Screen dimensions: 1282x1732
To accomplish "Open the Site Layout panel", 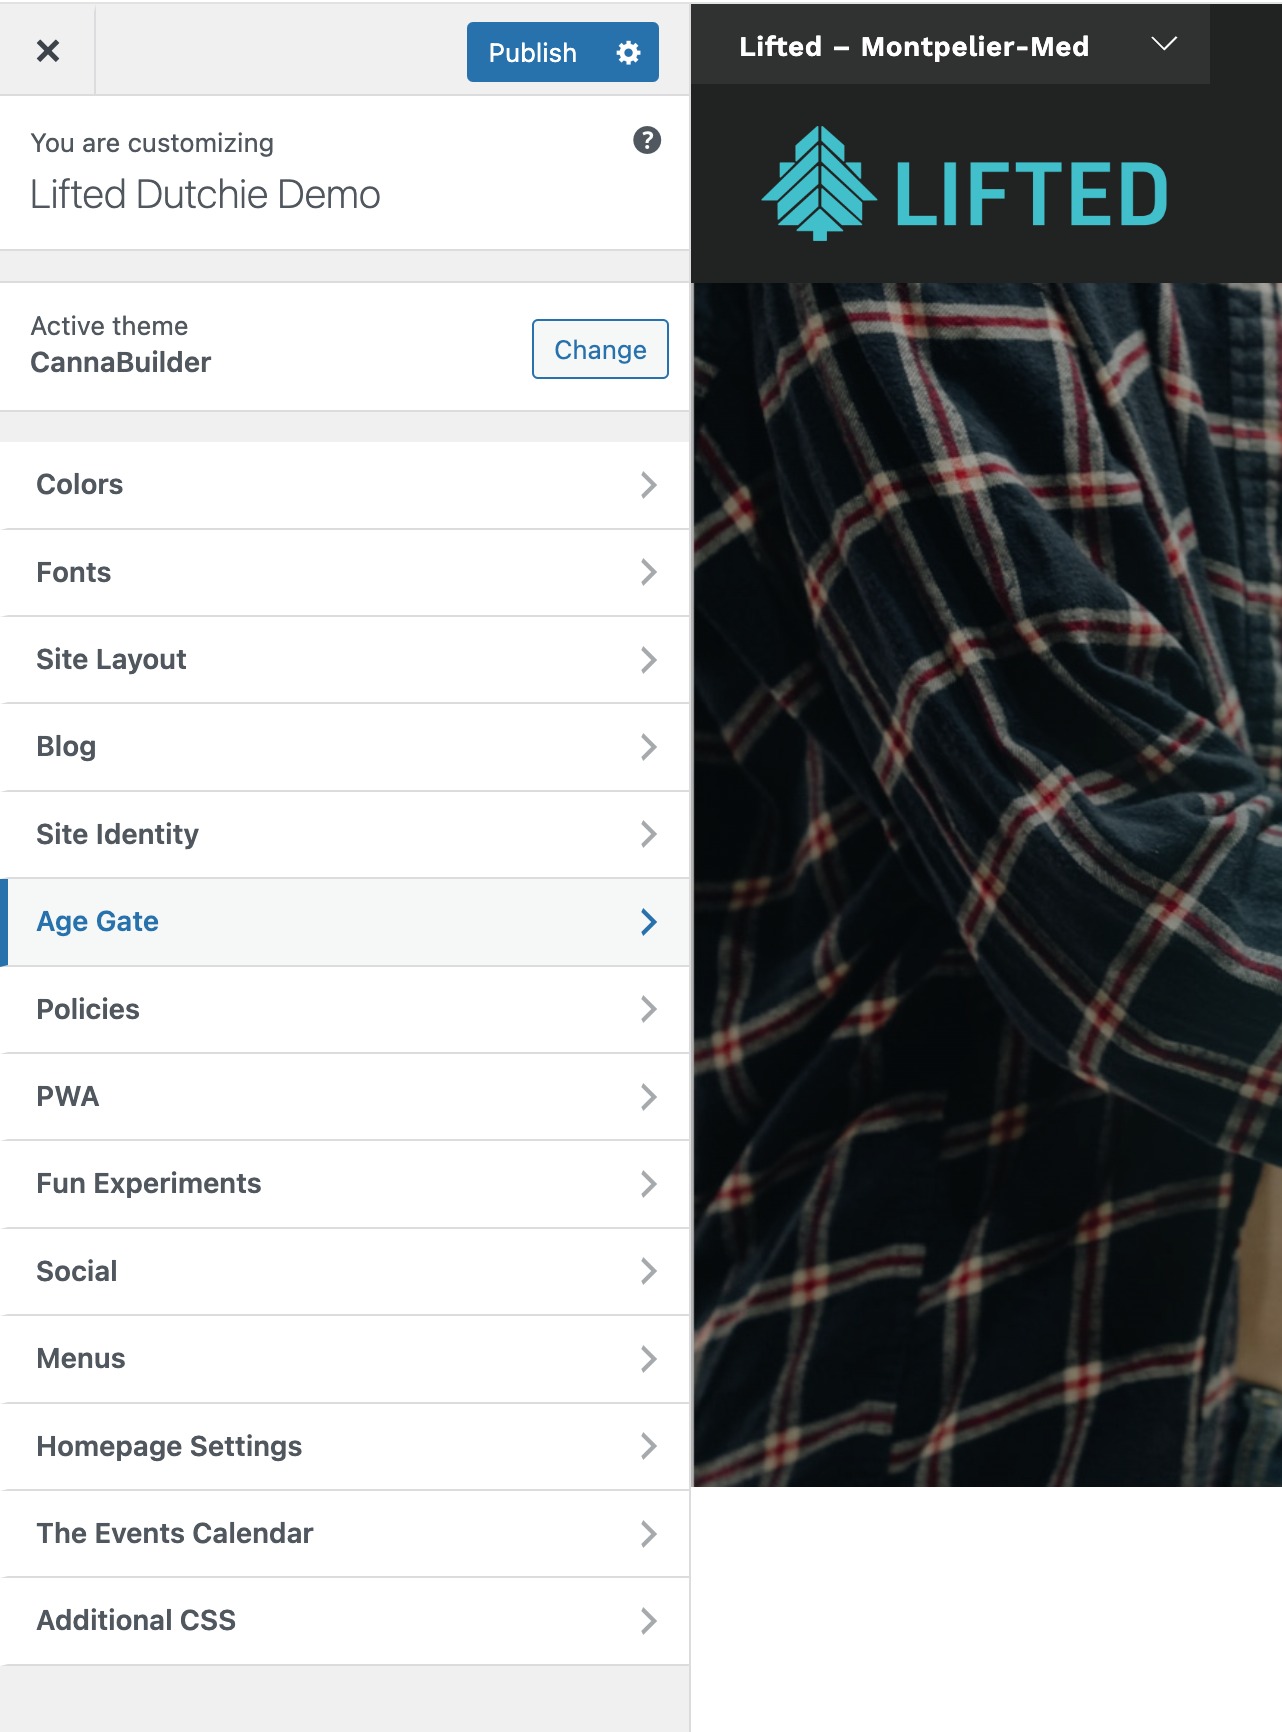I will pyautogui.click(x=345, y=660).
